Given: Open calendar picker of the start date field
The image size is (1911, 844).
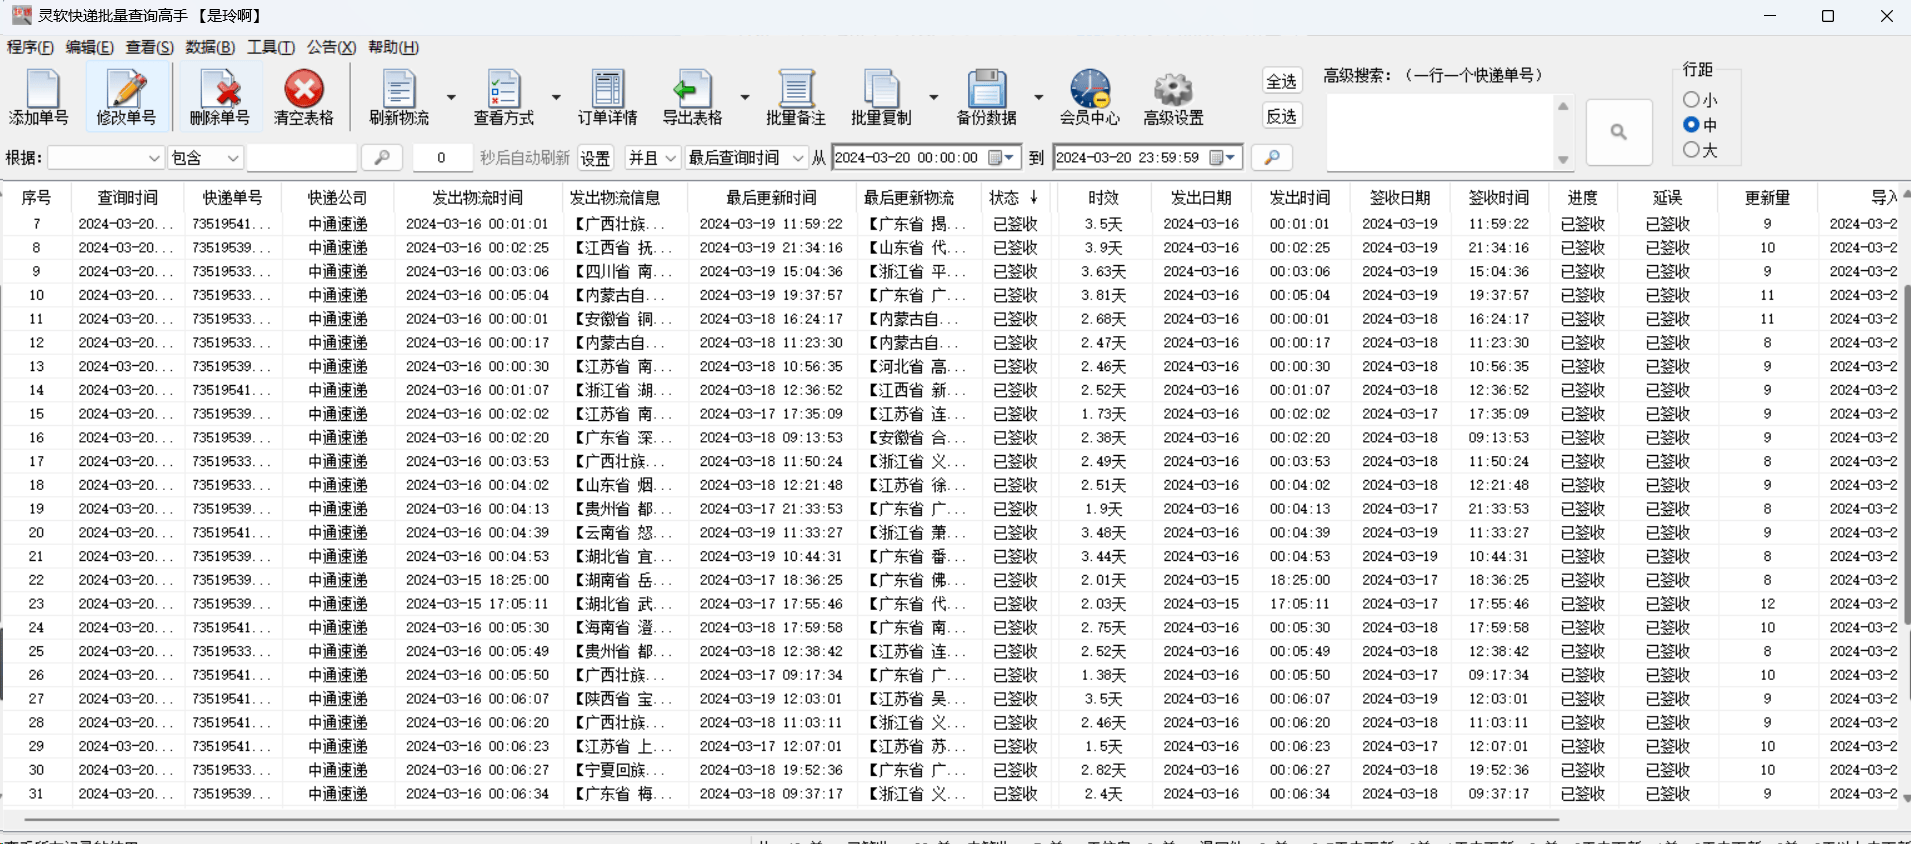Looking at the screenshot, I should coord(1002,158).
